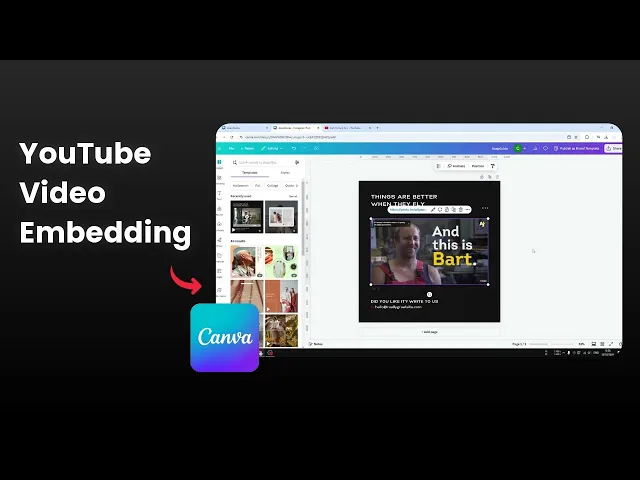The height and width of the screenshot is (480, 640).
Task: Click the reload button in browser toolbar
Action: click(232, 138)
